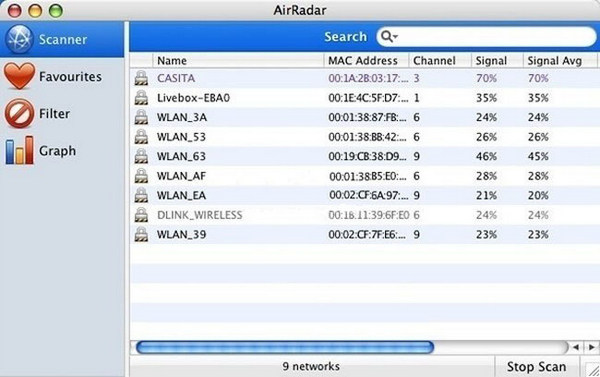Open the search magnifier options dropdown
Viewport: 600px width, 377px height.
pyautogui.click(x=390, y=37)
